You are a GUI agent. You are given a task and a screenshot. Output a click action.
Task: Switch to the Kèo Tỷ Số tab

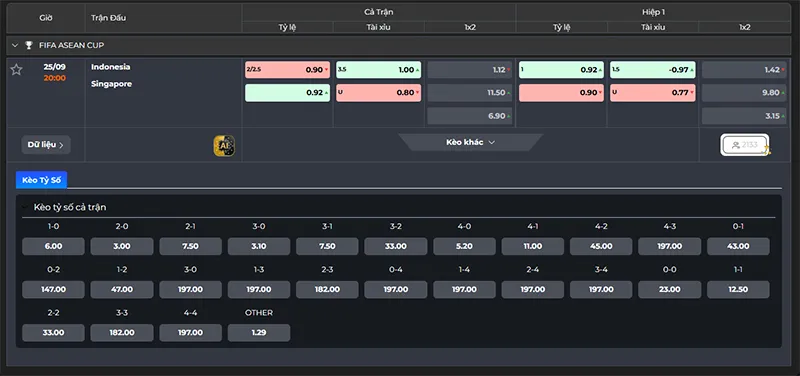click(x=41, y=180)
